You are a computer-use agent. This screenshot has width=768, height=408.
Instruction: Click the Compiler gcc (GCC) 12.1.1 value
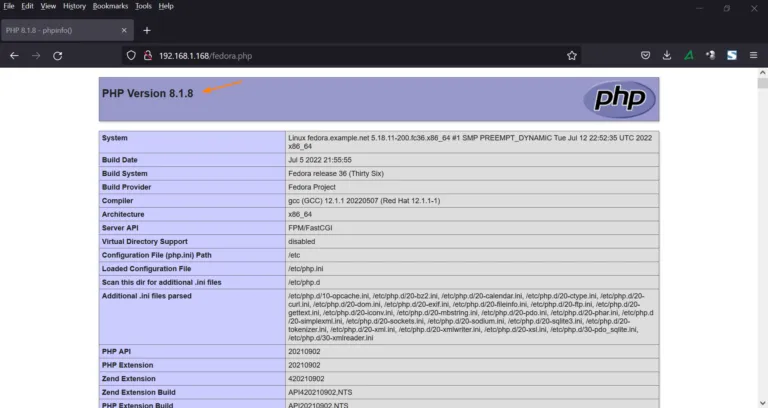coord(364,201)
